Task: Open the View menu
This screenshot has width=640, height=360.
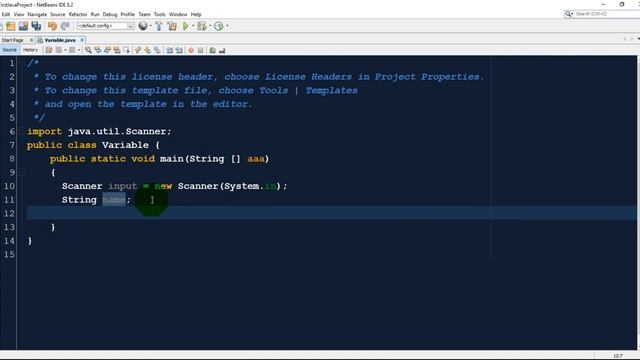Action: (x=19, y=14)
